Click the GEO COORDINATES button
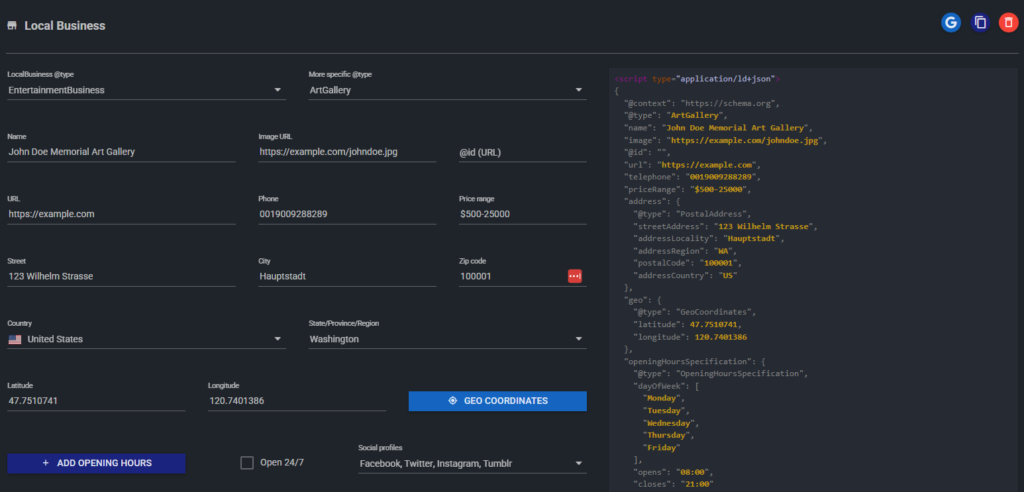This screenshot has width=1024, height=492. point(498,401)
